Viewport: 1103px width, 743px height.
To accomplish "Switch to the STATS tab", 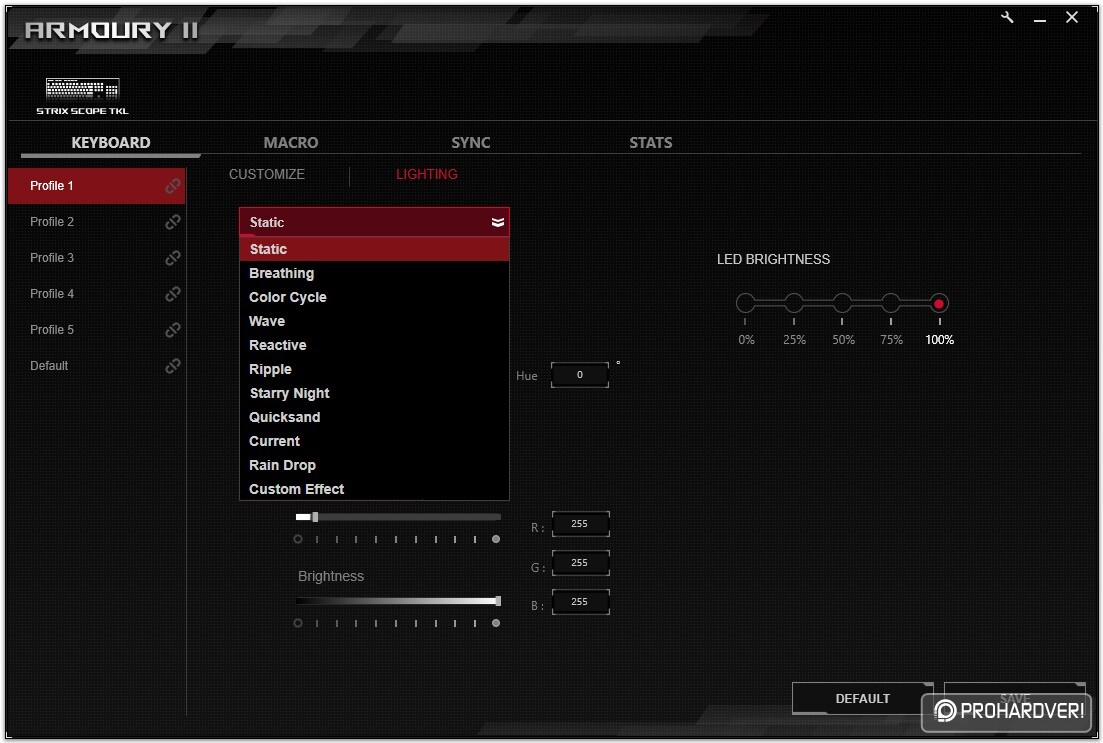I will [x=651, y=142].
